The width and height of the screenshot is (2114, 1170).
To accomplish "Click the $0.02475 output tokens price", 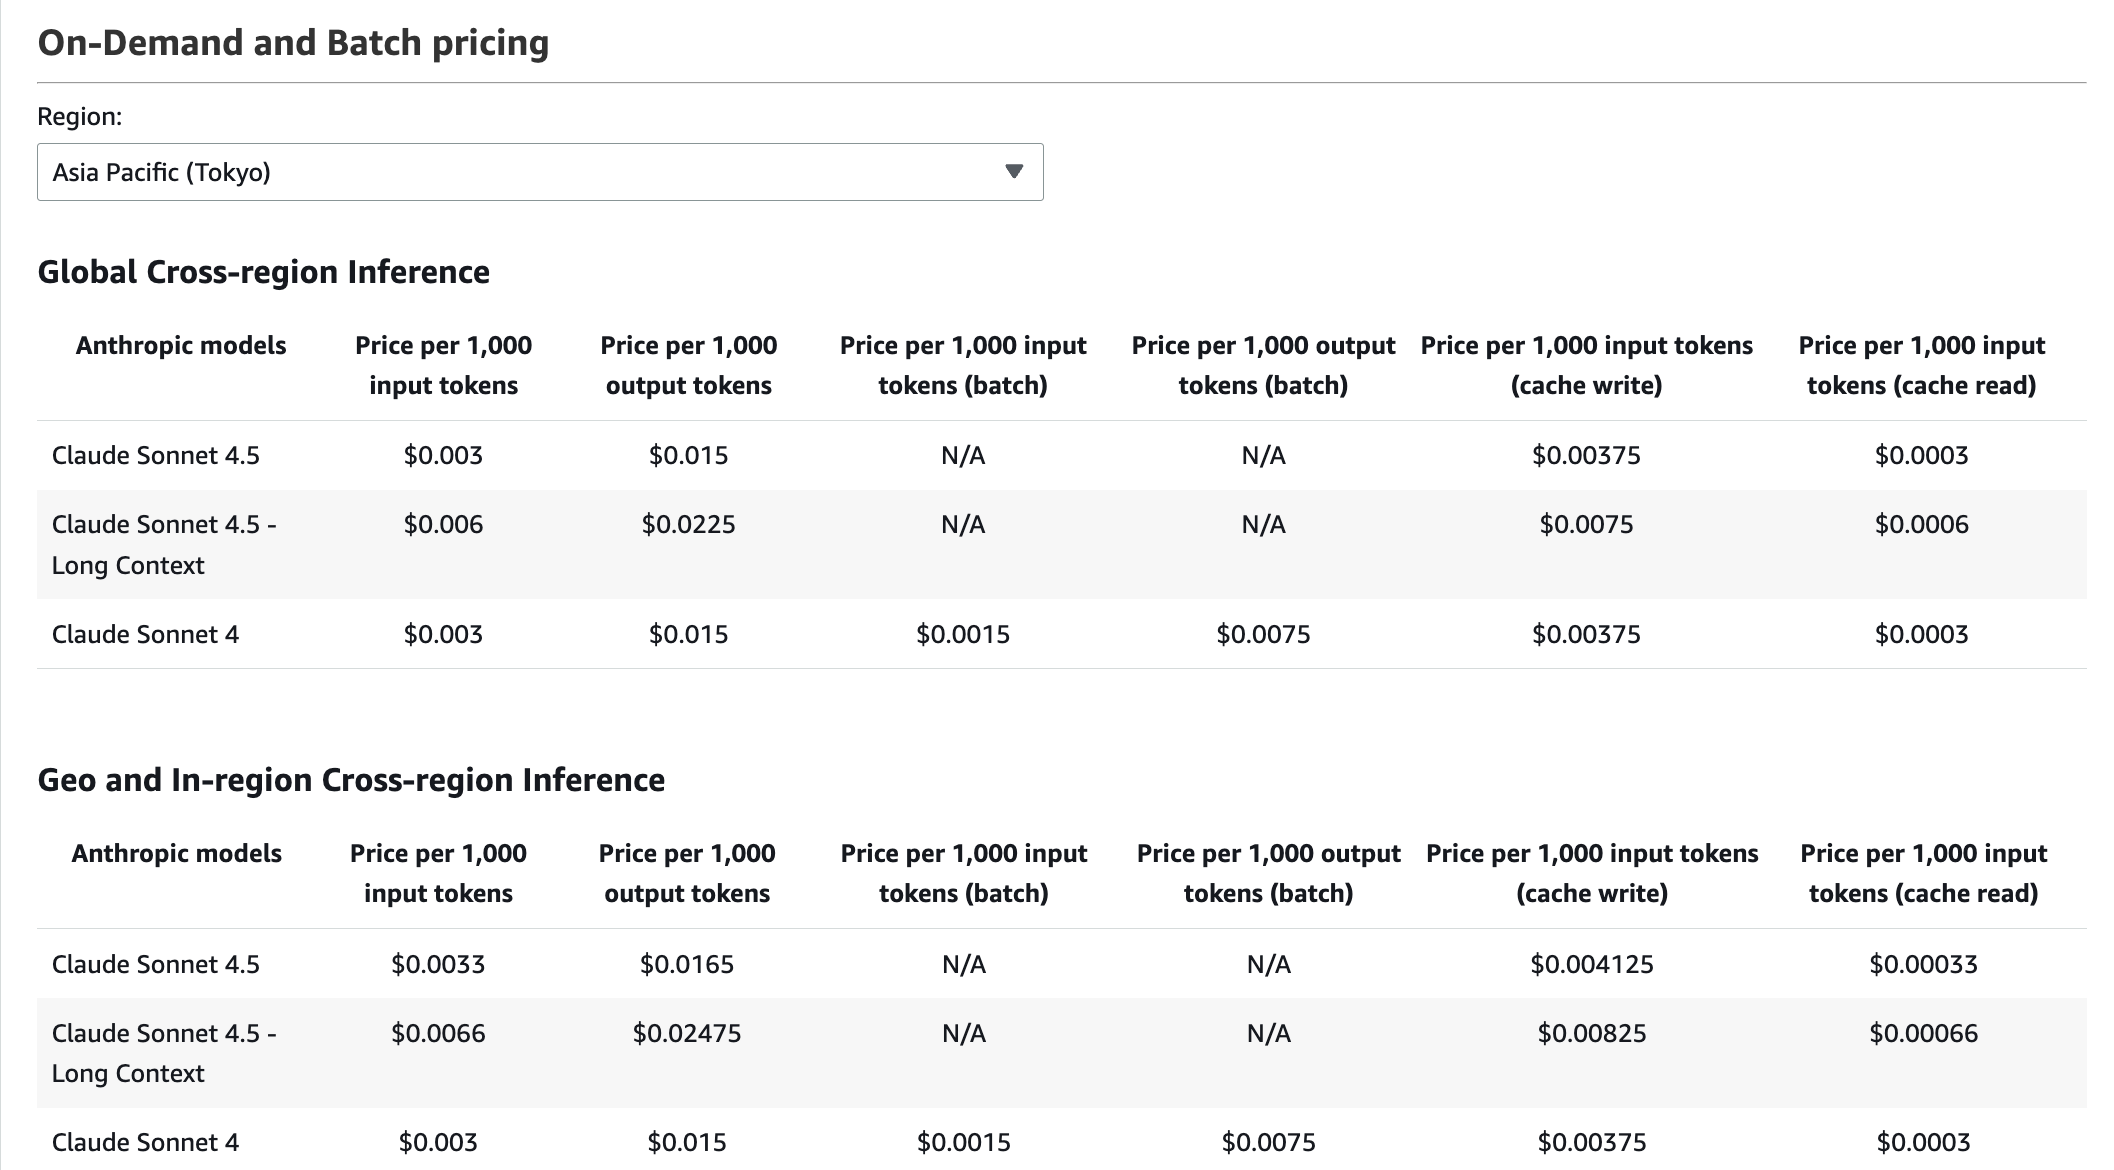I will pos(686,1033).
